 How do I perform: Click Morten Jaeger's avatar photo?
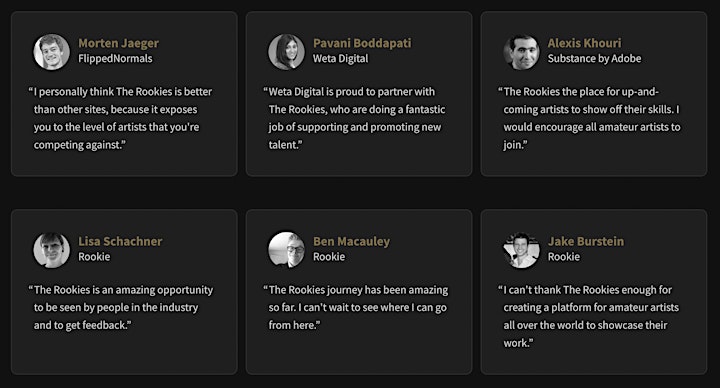(x=51, y=51)
